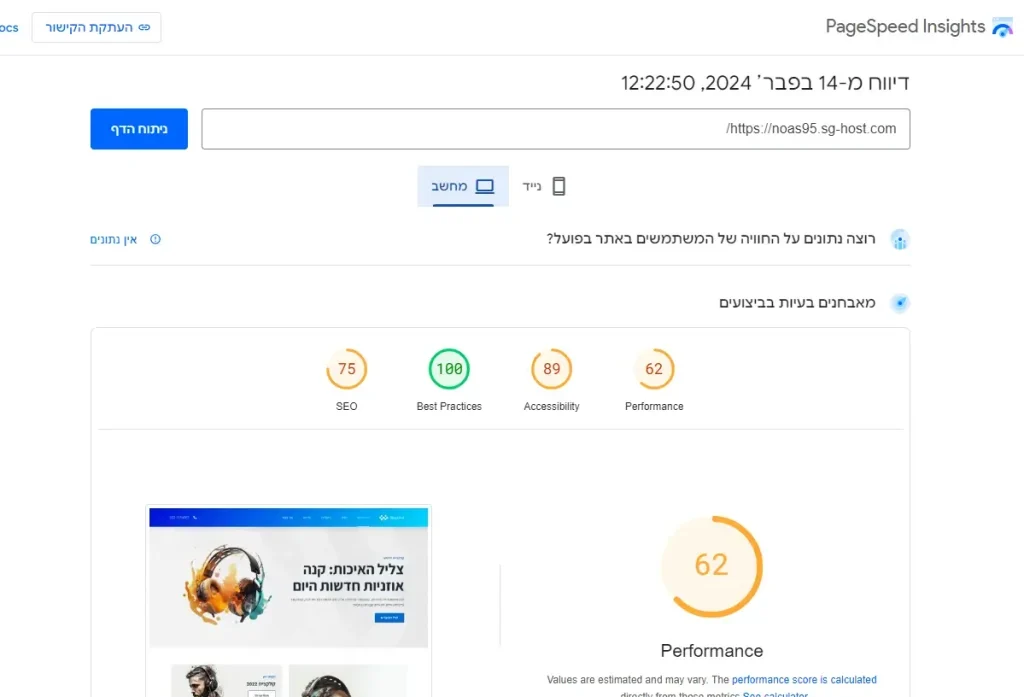Jump to small Performance score 62 gauge

(x=654, y=369)
